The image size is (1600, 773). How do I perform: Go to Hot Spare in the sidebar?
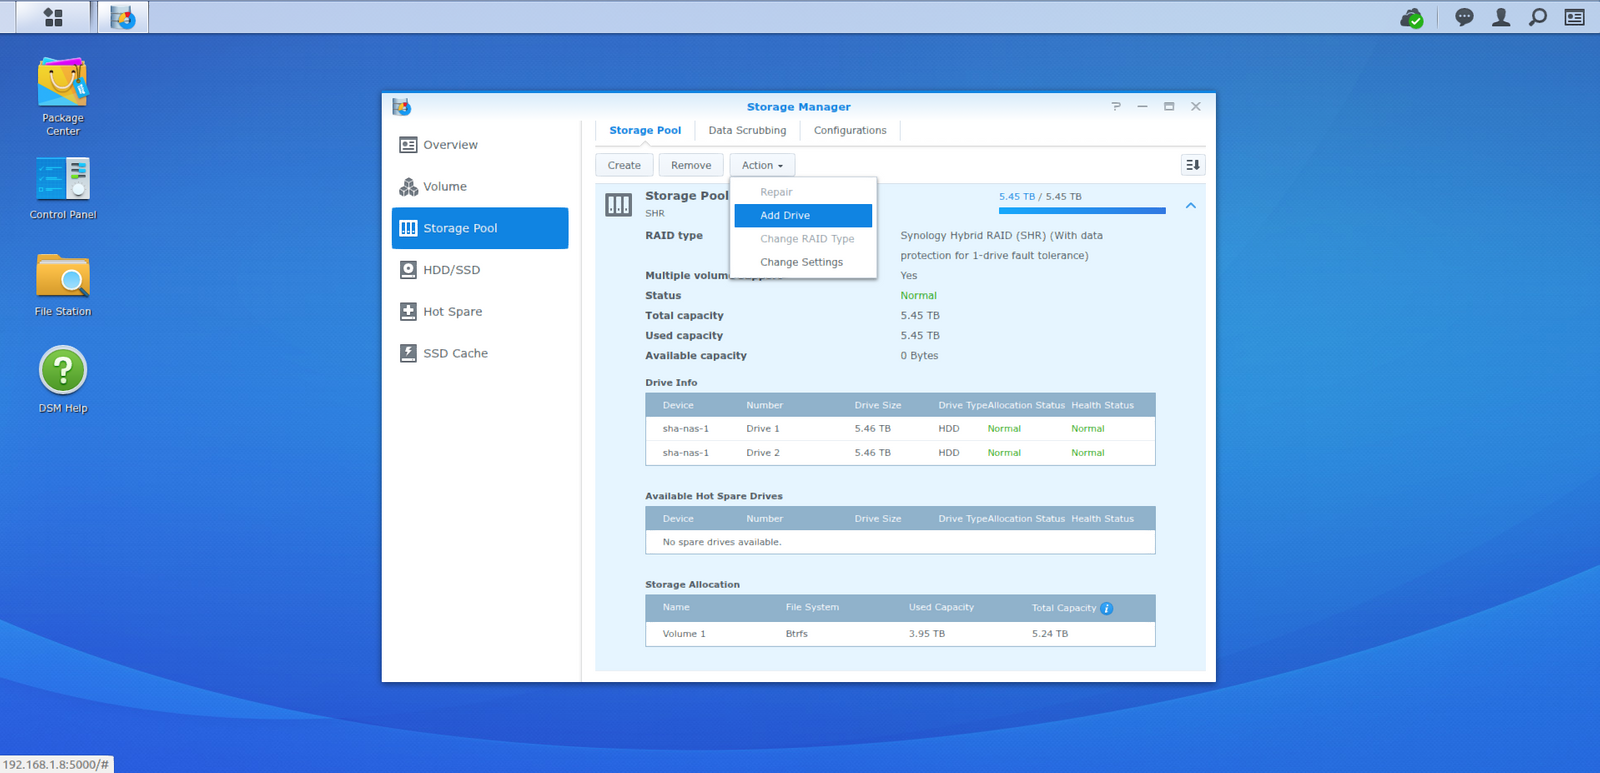coord(480,312)
